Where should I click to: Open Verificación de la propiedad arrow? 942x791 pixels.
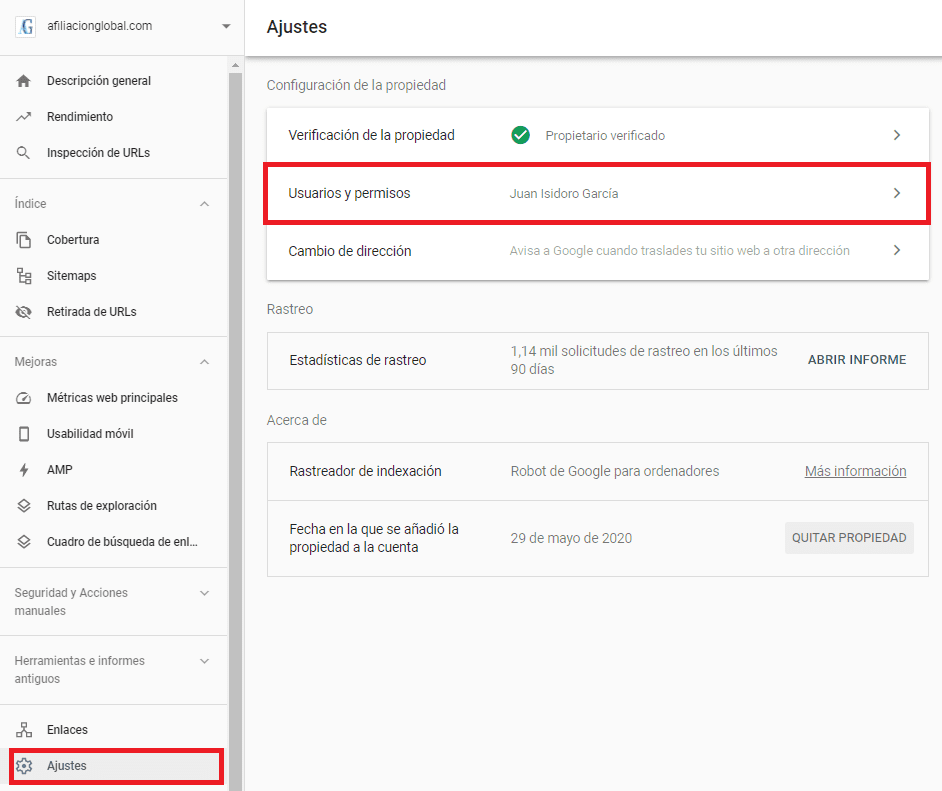(x=896, y=135)
